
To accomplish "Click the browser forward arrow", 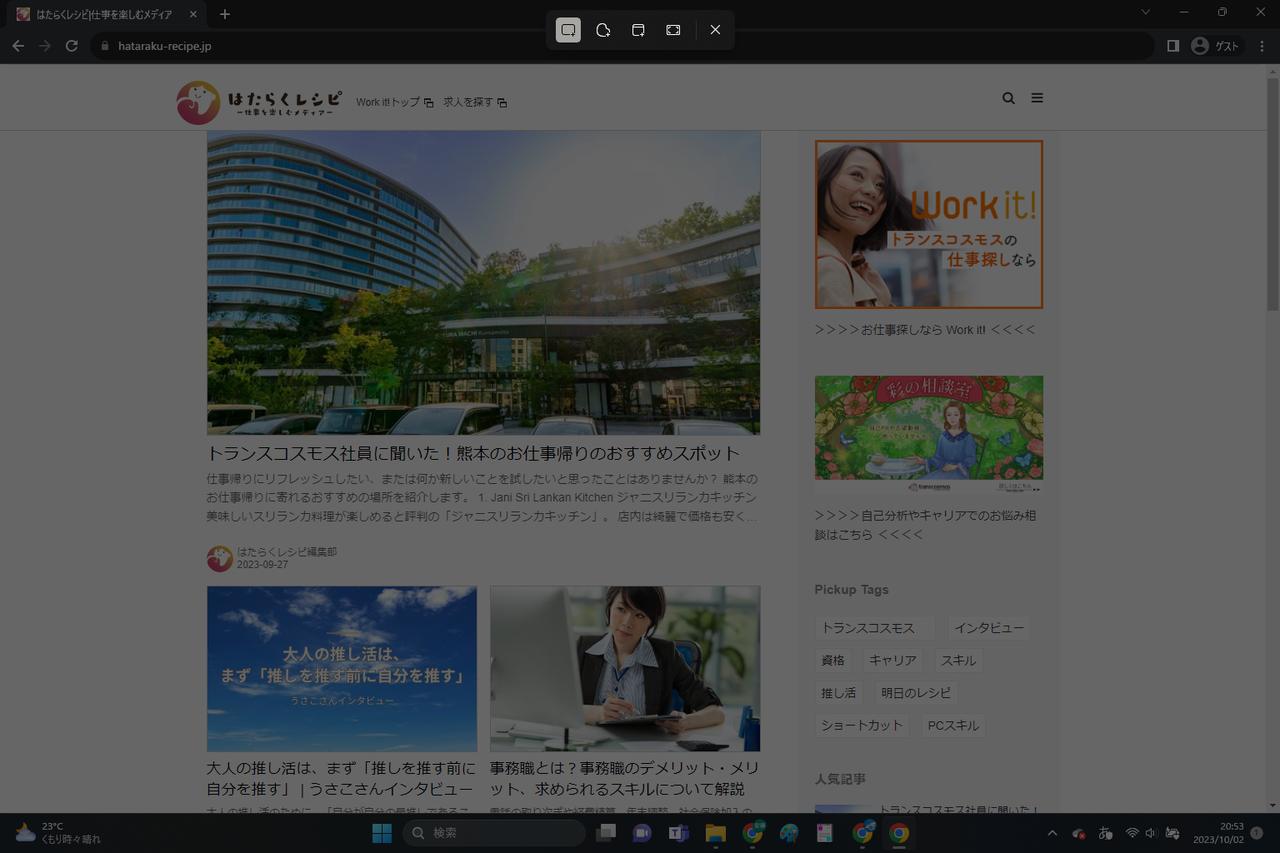I will tap(45, 46).
